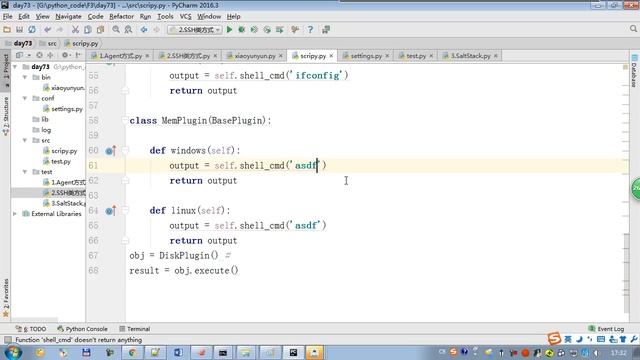Fold the def windows method block

125,151
